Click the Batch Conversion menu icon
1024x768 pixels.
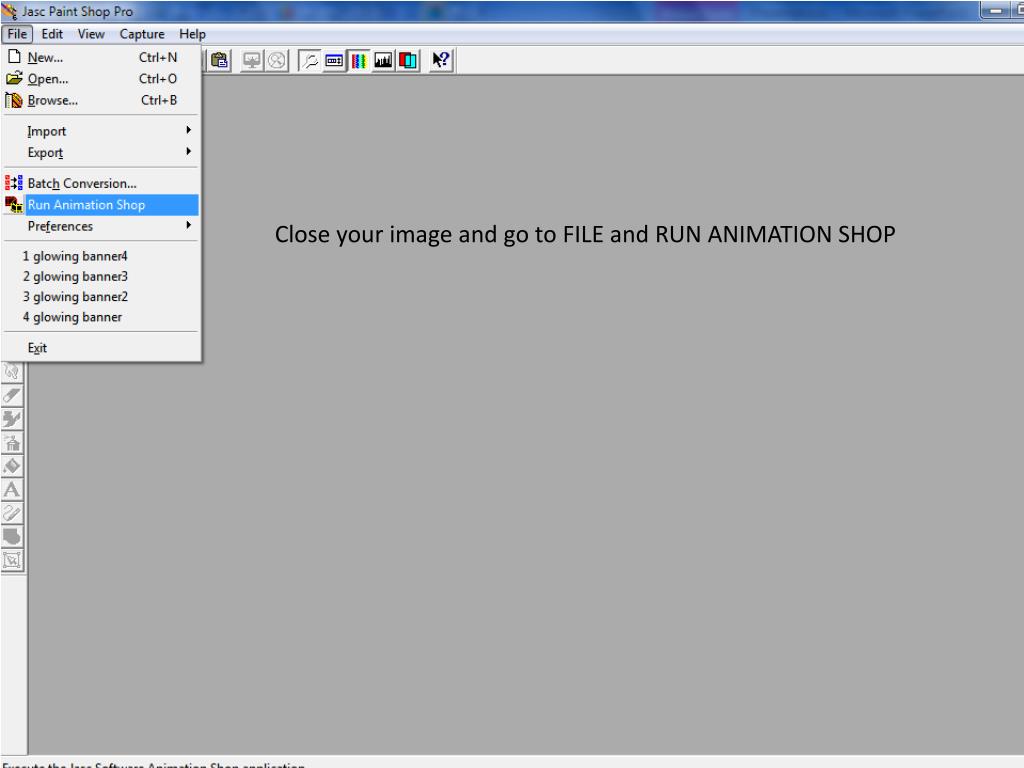click(x=14, y=184)
